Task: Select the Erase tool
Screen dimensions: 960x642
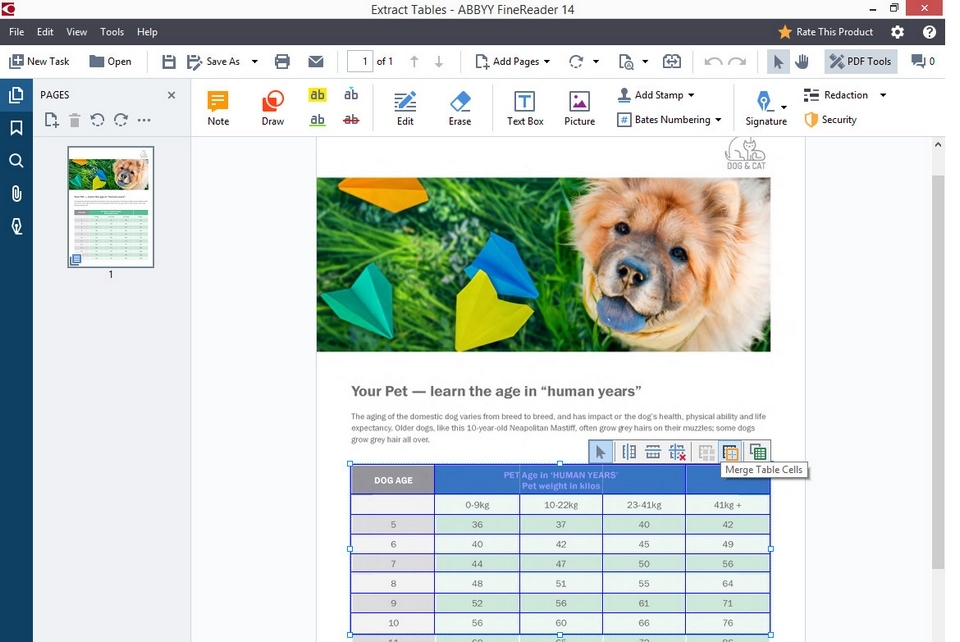Action: (x=460, y=108)
